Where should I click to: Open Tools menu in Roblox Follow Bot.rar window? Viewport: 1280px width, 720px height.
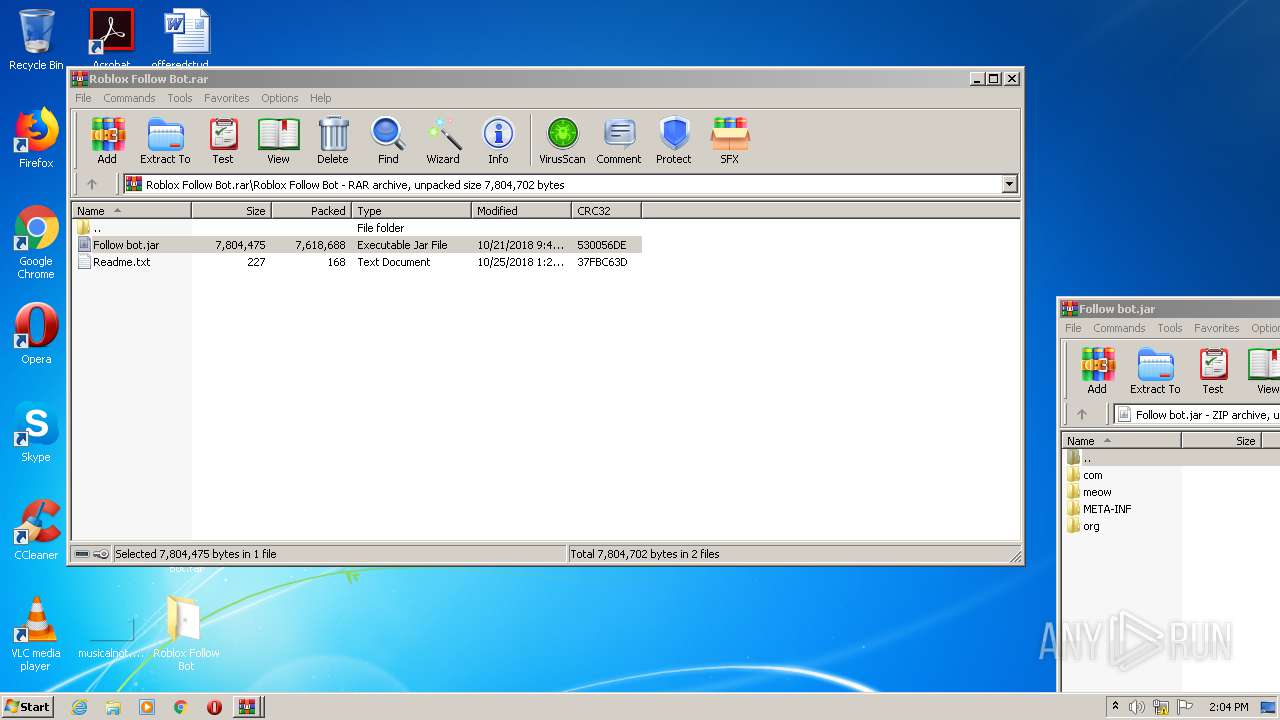(180, 98)
